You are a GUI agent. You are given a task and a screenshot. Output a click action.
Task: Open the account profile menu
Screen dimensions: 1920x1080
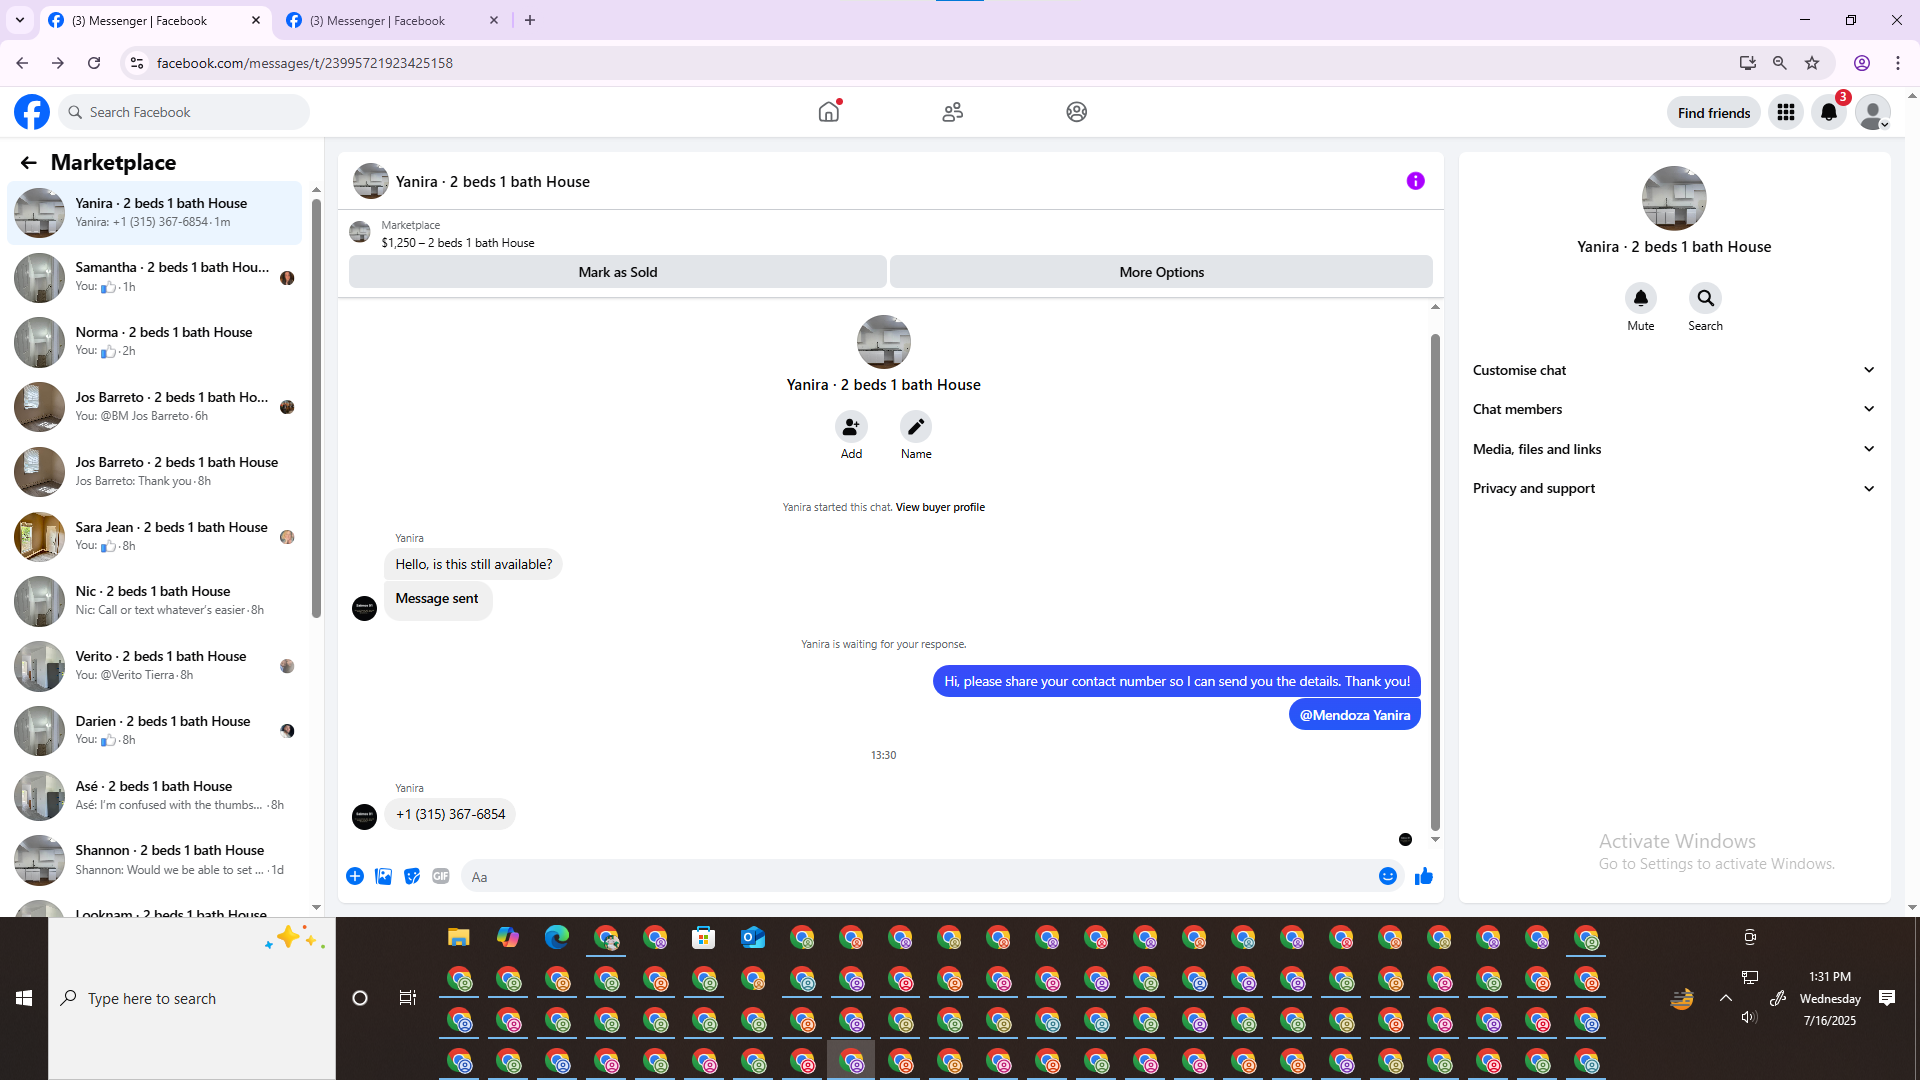1873,112
